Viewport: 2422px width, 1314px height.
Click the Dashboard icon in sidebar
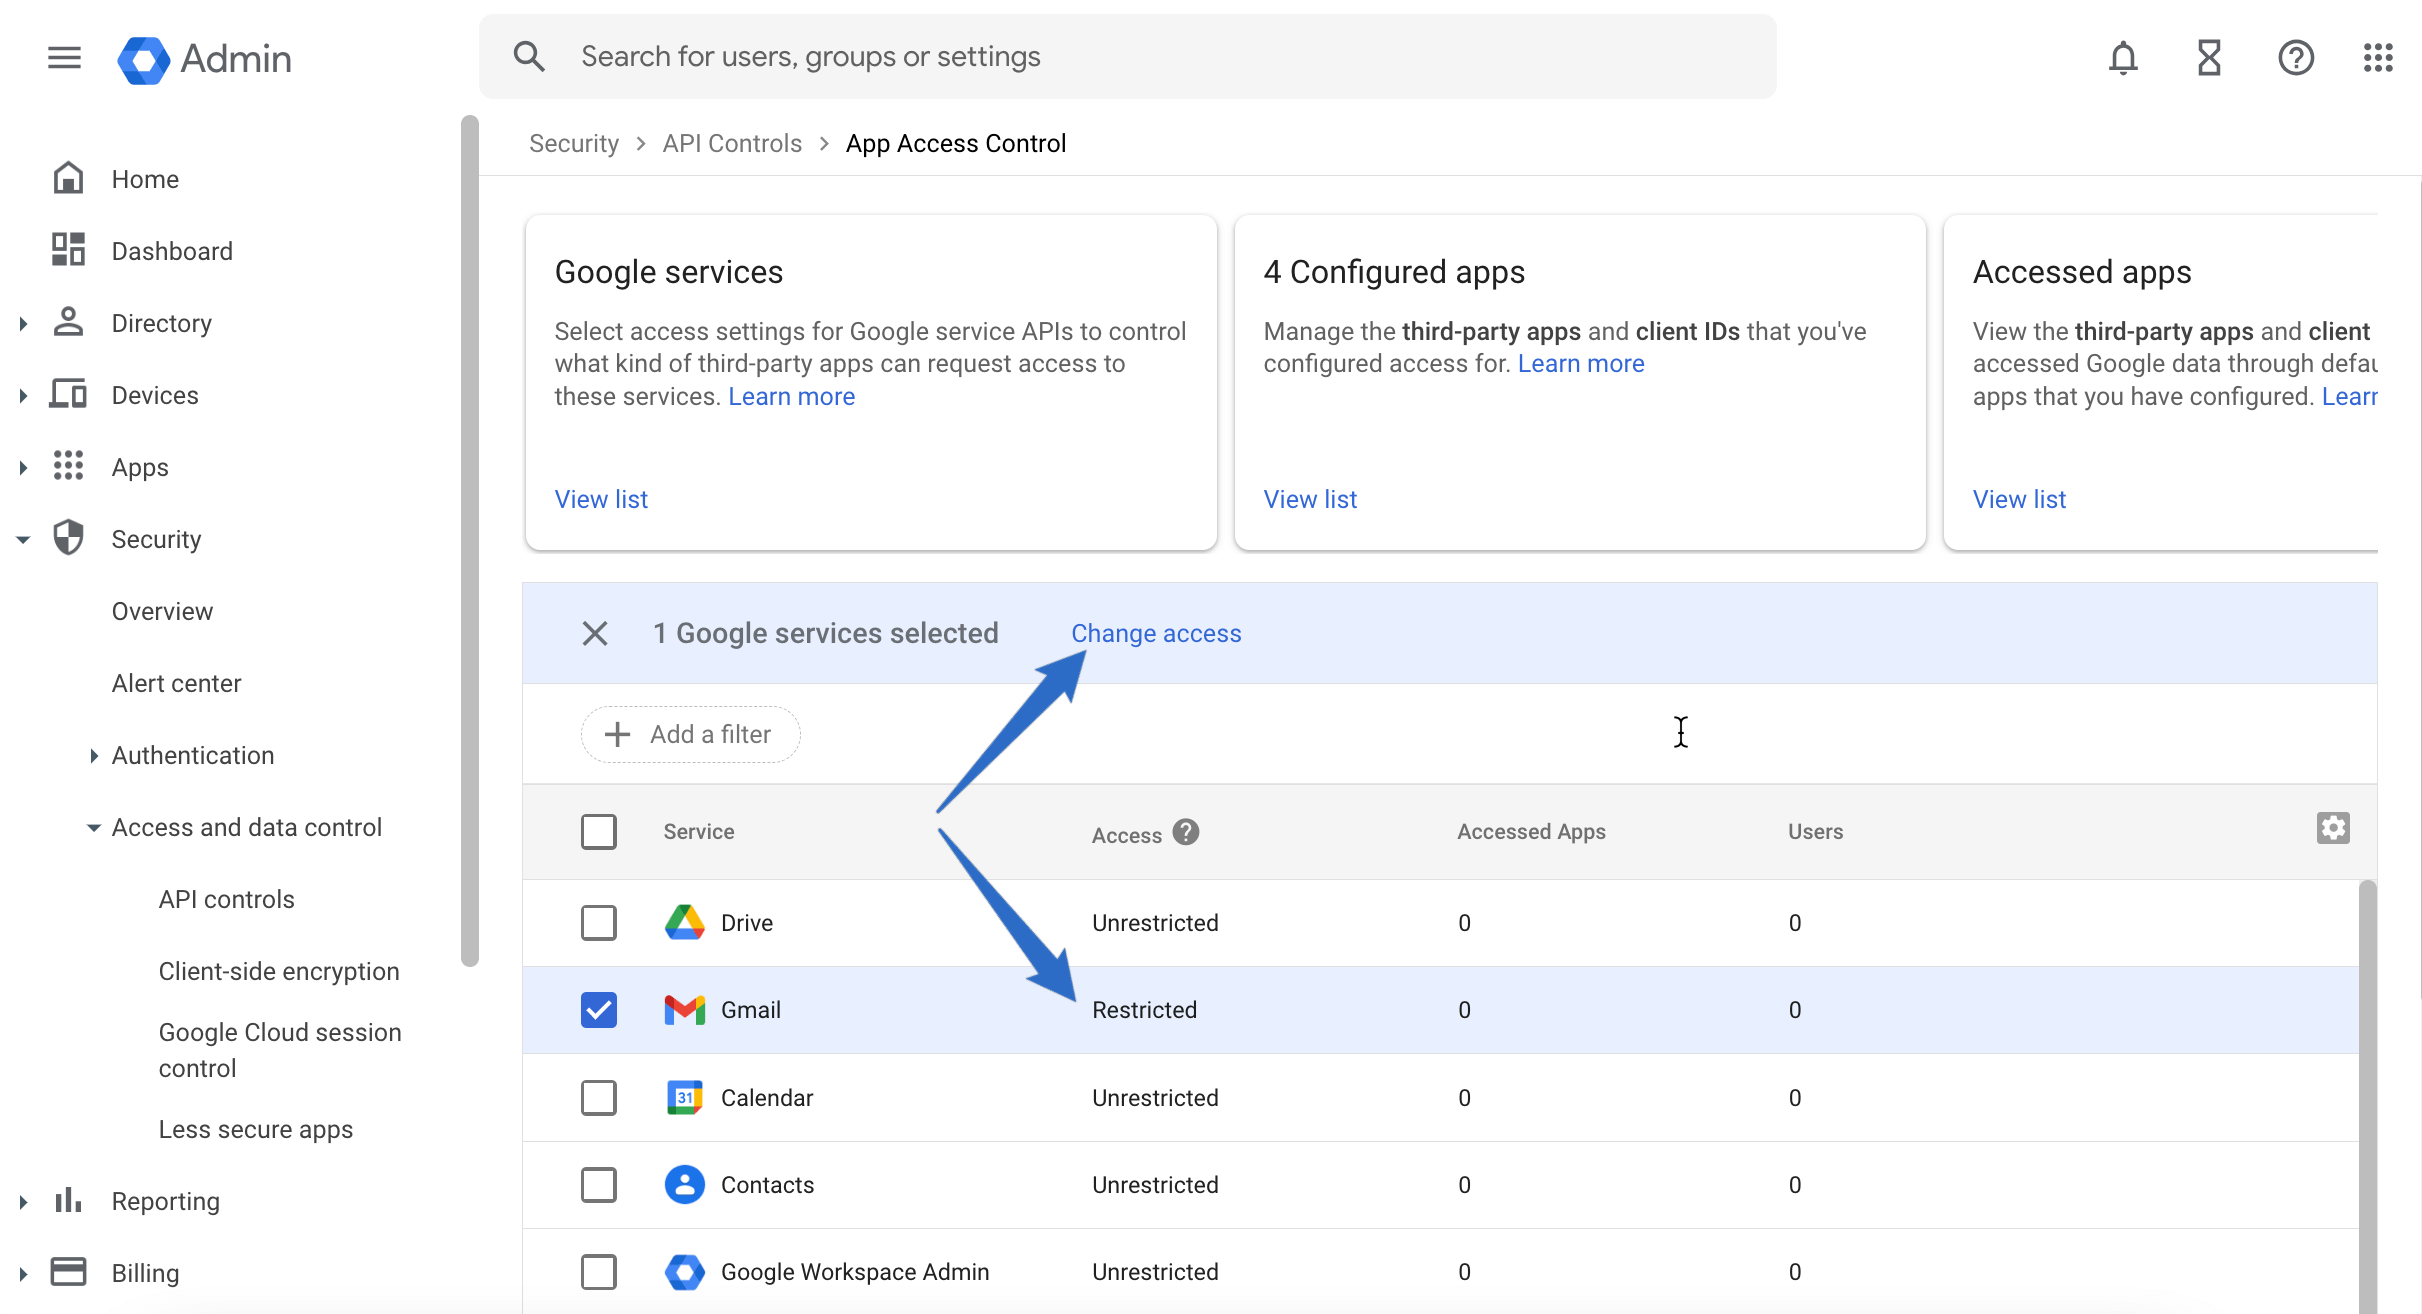(68, 250)
